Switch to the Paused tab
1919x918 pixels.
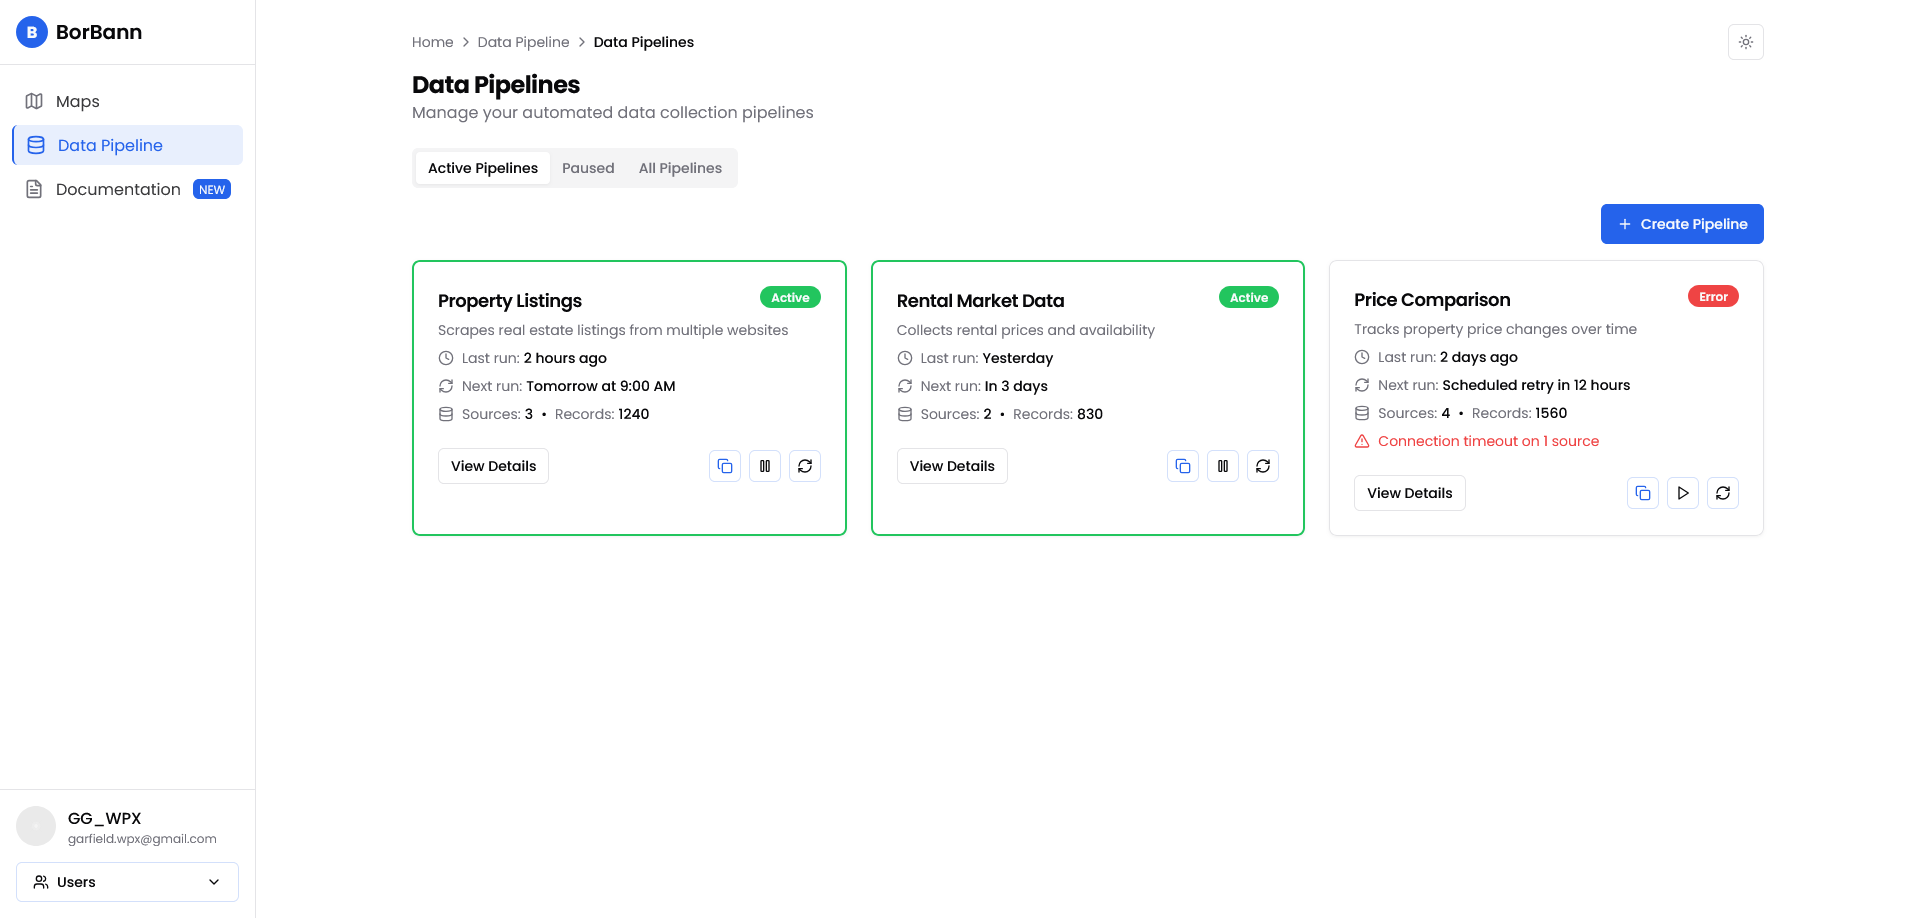pos(588,168)
